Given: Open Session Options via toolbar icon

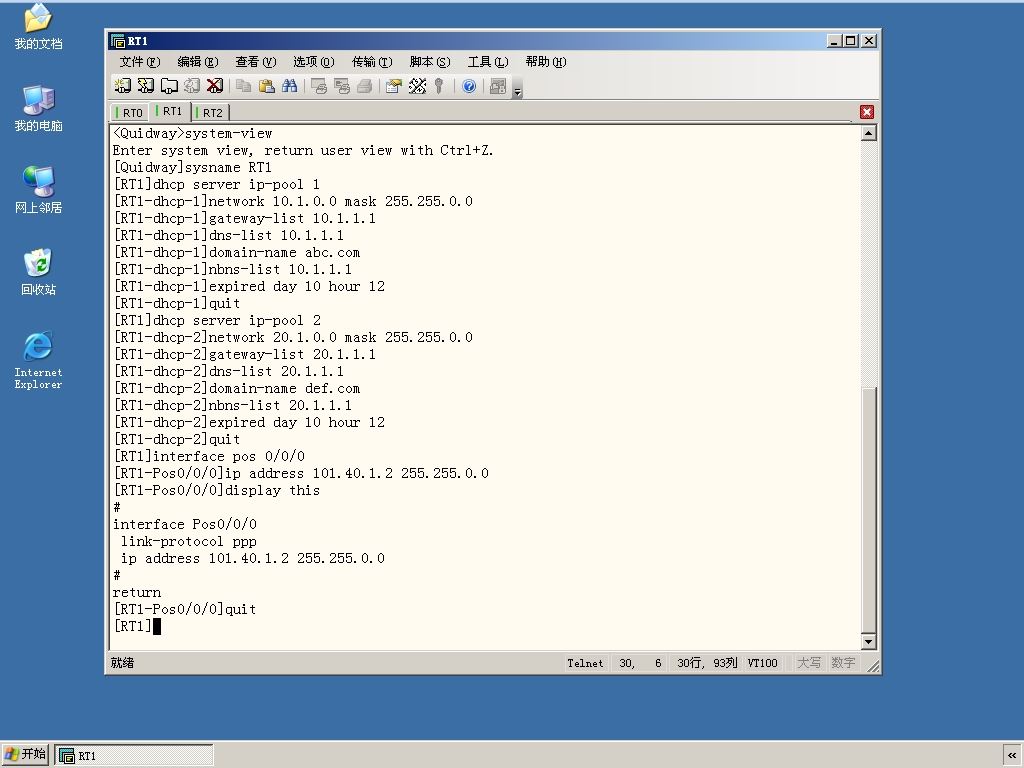Looking at the screenshot, I should coord(394,86).
